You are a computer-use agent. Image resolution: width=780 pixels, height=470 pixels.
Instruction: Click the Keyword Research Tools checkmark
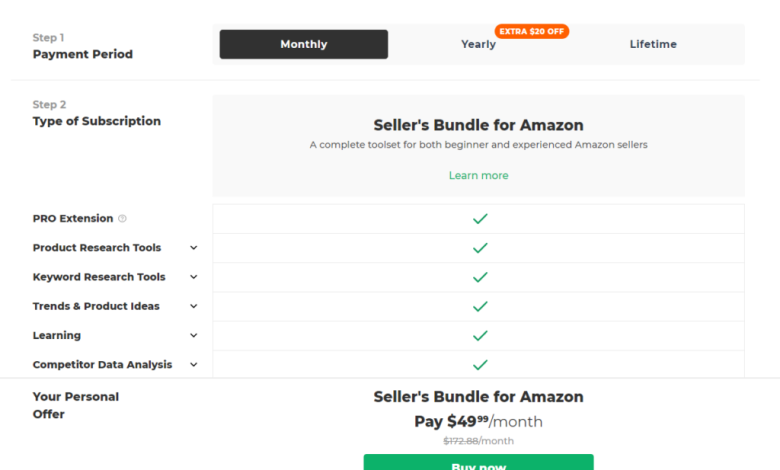pyautogui.click(x=479, y=277)
